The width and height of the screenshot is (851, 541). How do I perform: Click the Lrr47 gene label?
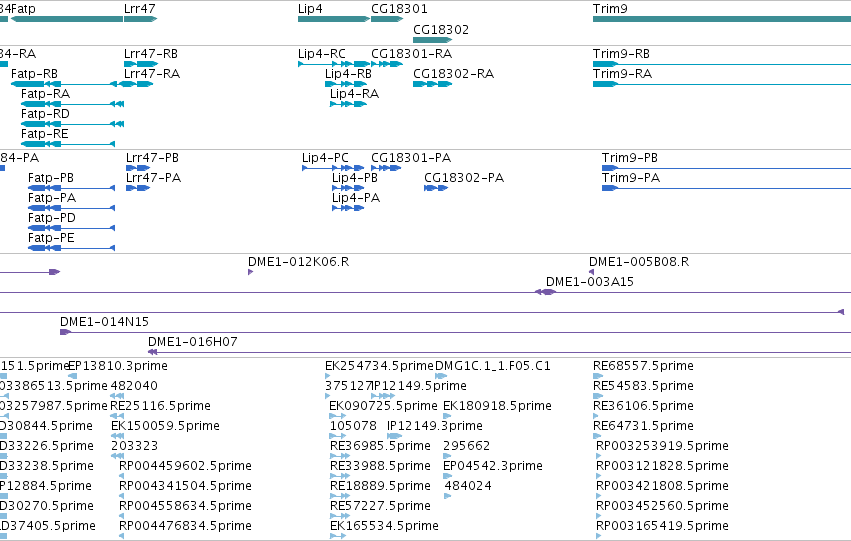pyautogui.click(x=139, y=9)
